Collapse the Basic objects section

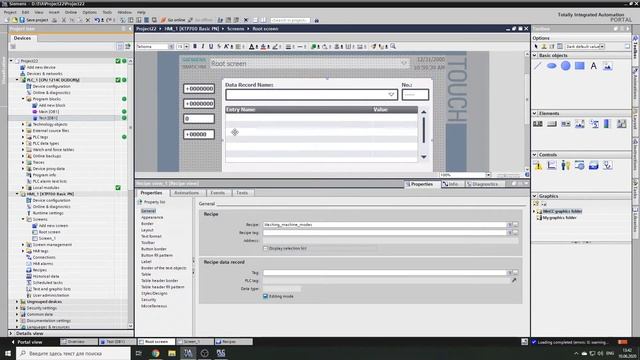535,56
